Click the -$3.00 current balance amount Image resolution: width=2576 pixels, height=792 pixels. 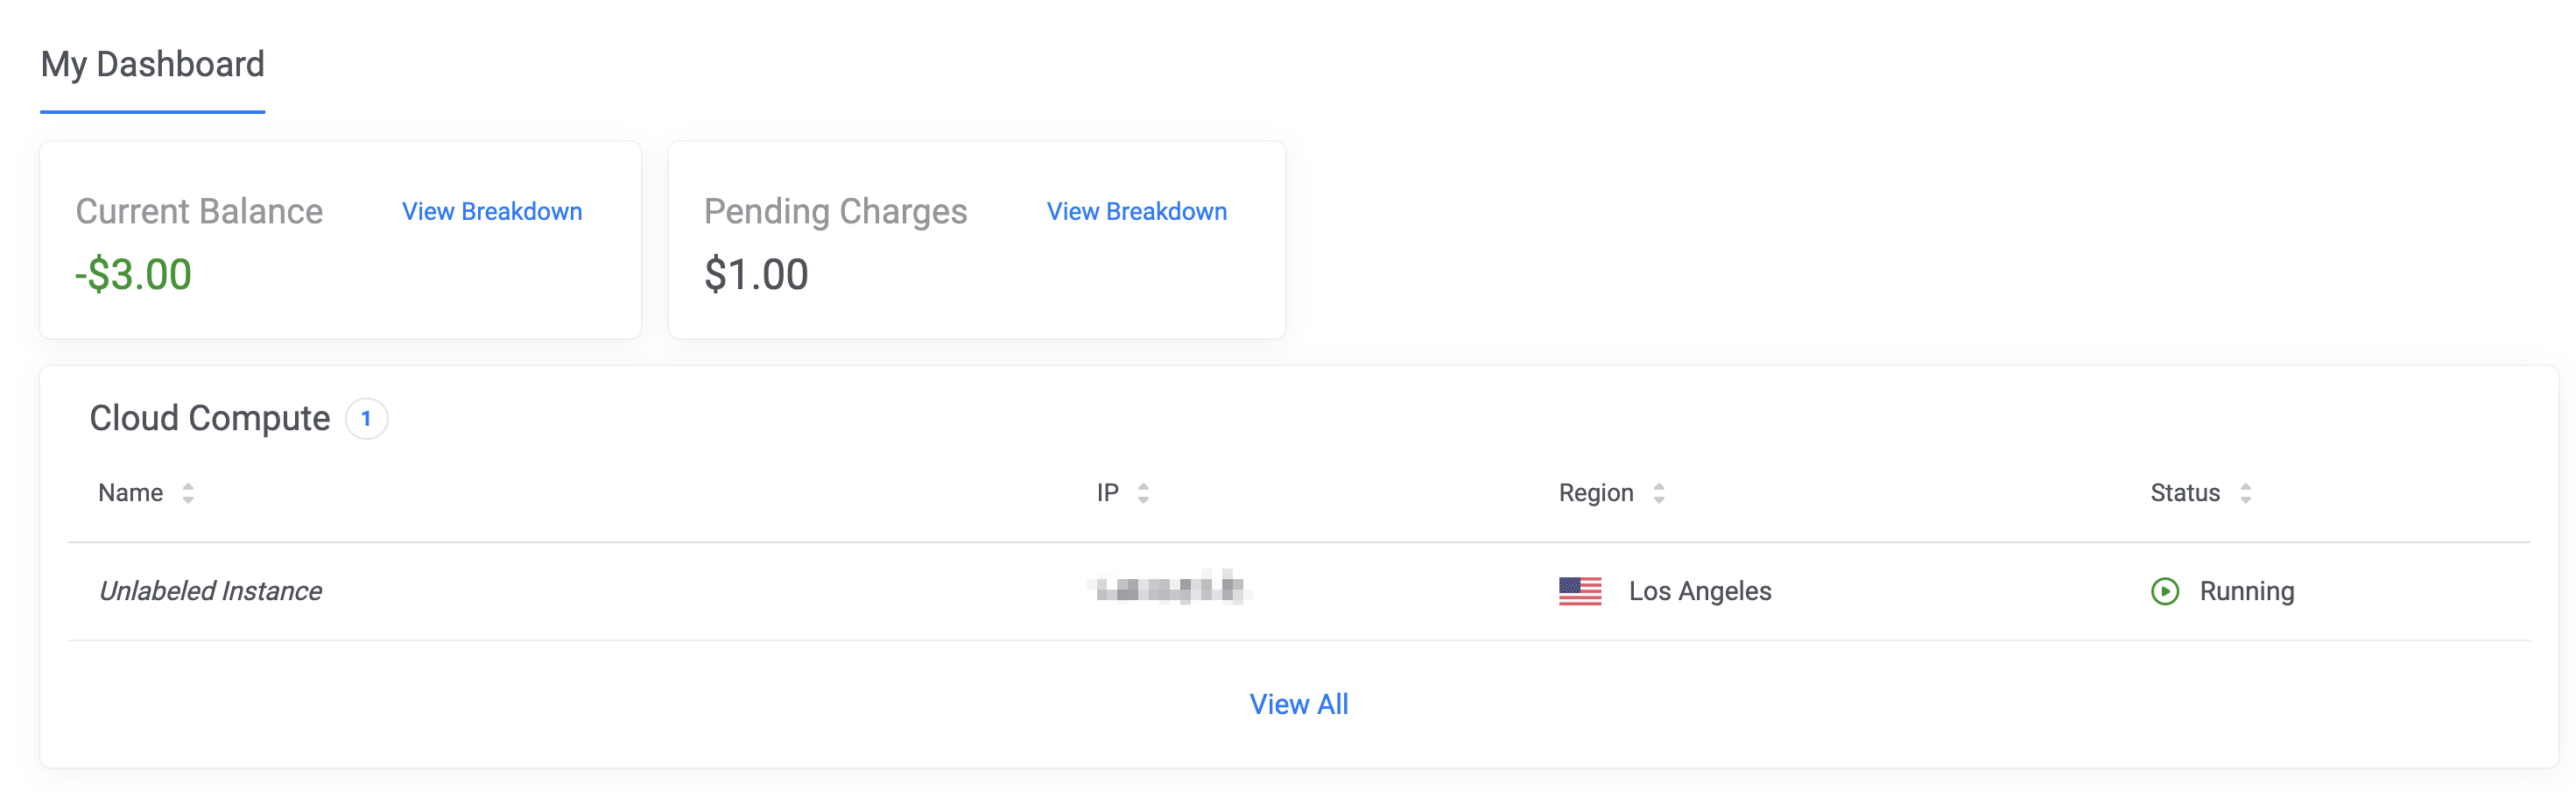133,274
